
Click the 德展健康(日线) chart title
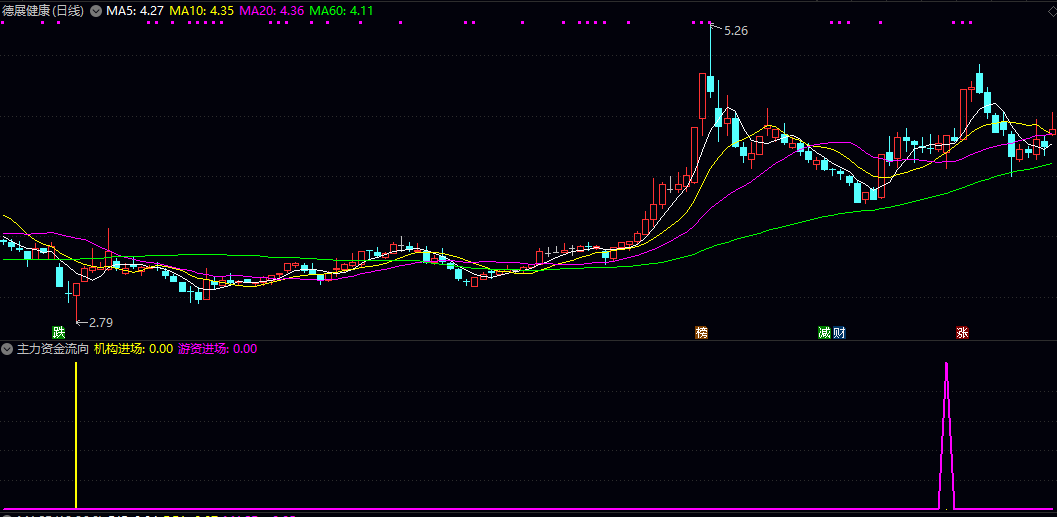pyautogui.click(x=43, y=10)
